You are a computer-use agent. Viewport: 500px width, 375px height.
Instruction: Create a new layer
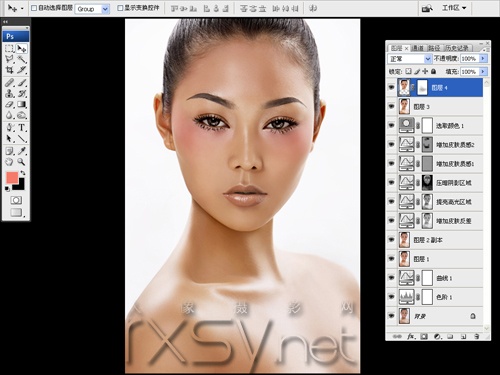tap(463, 337)
